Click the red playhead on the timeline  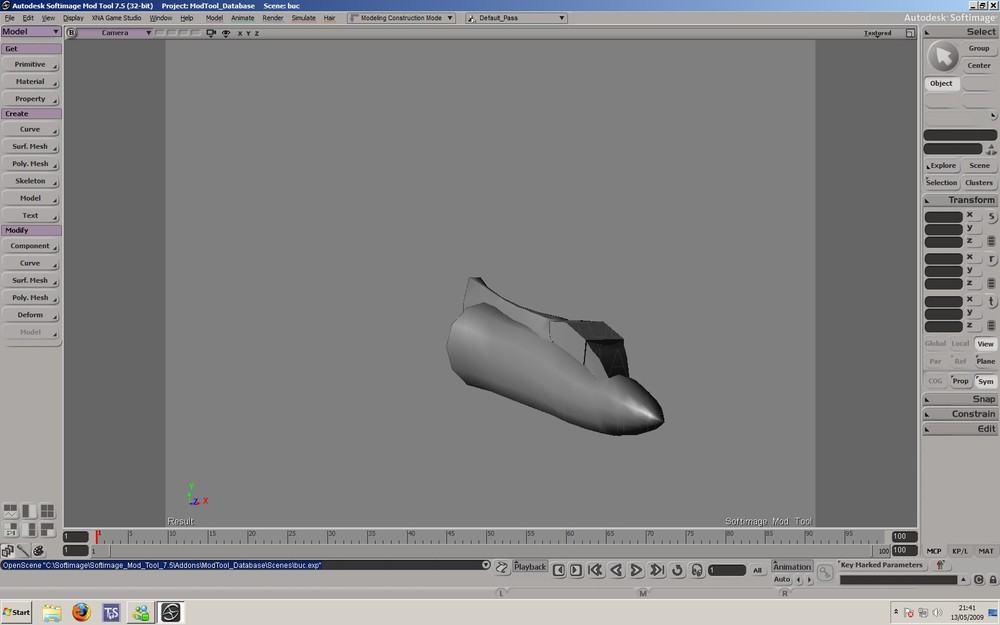pyautogui.click(x=97, y=537)
